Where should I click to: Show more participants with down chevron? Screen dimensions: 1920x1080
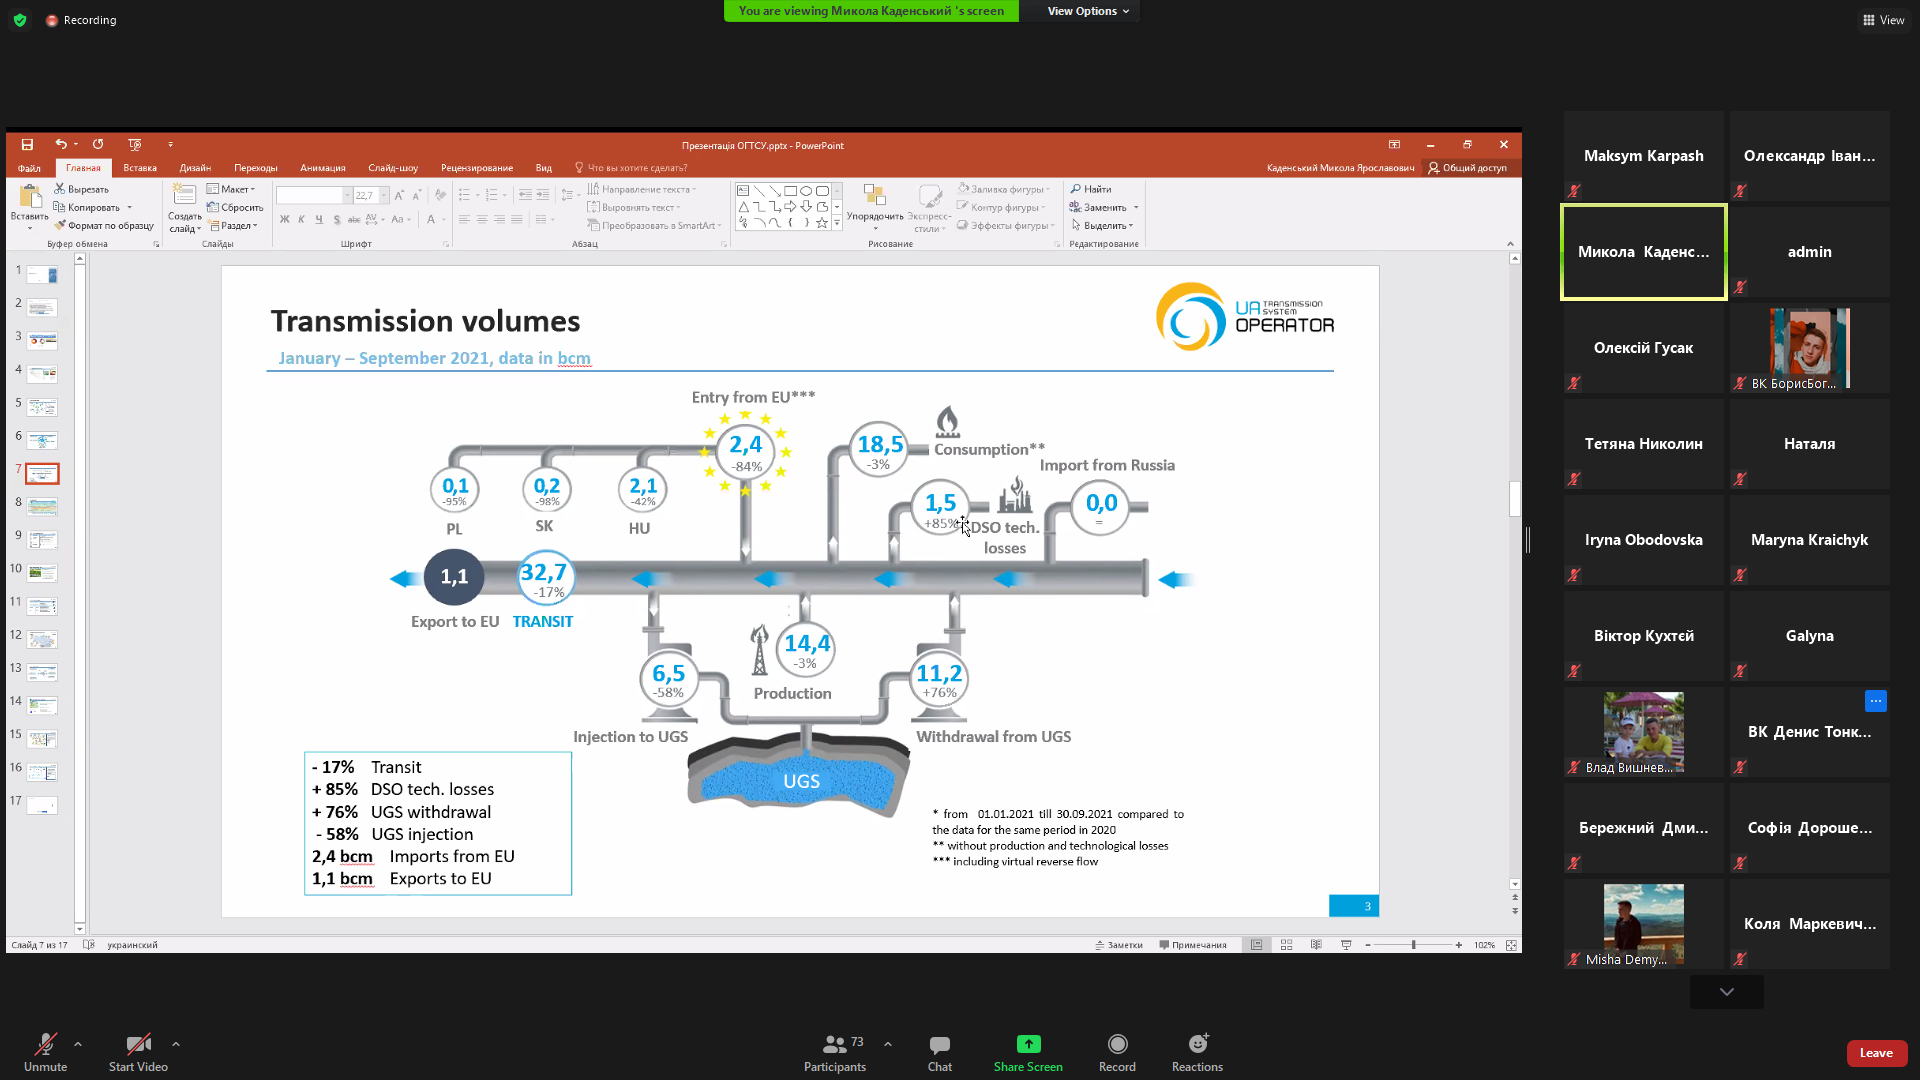point(1726,992)
